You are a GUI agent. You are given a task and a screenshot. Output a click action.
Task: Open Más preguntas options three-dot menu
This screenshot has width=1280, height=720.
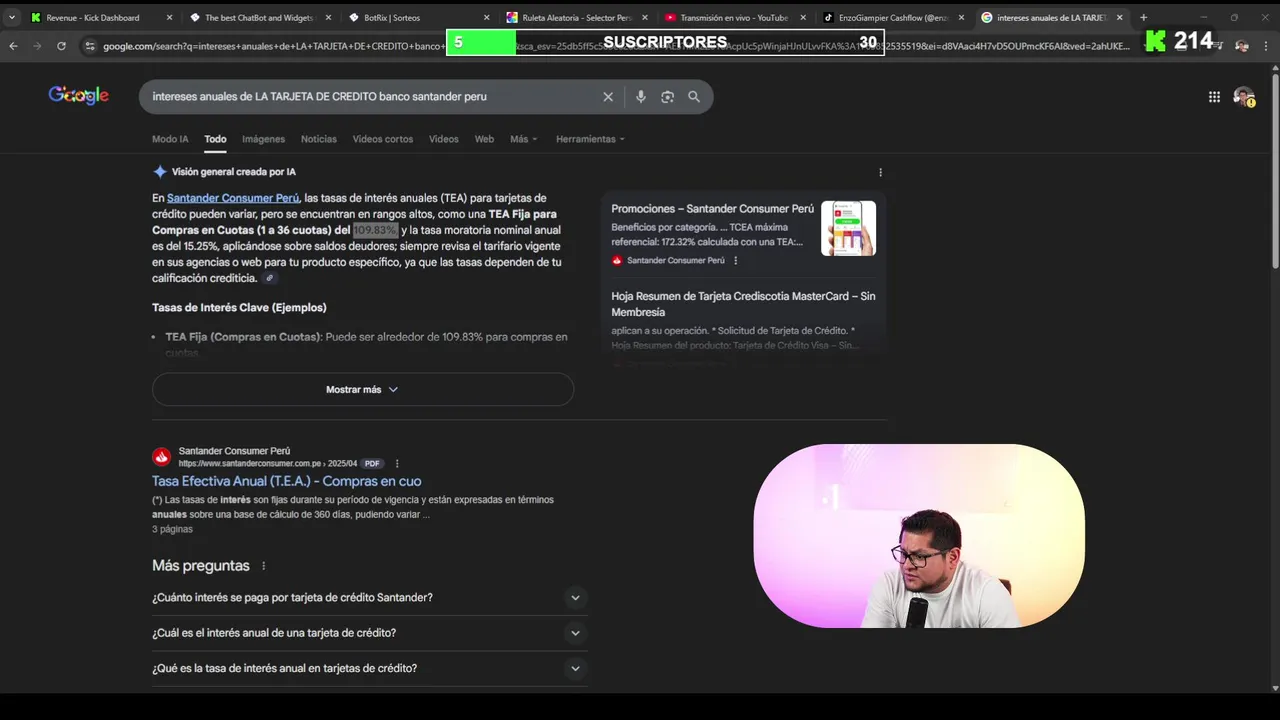264,566
